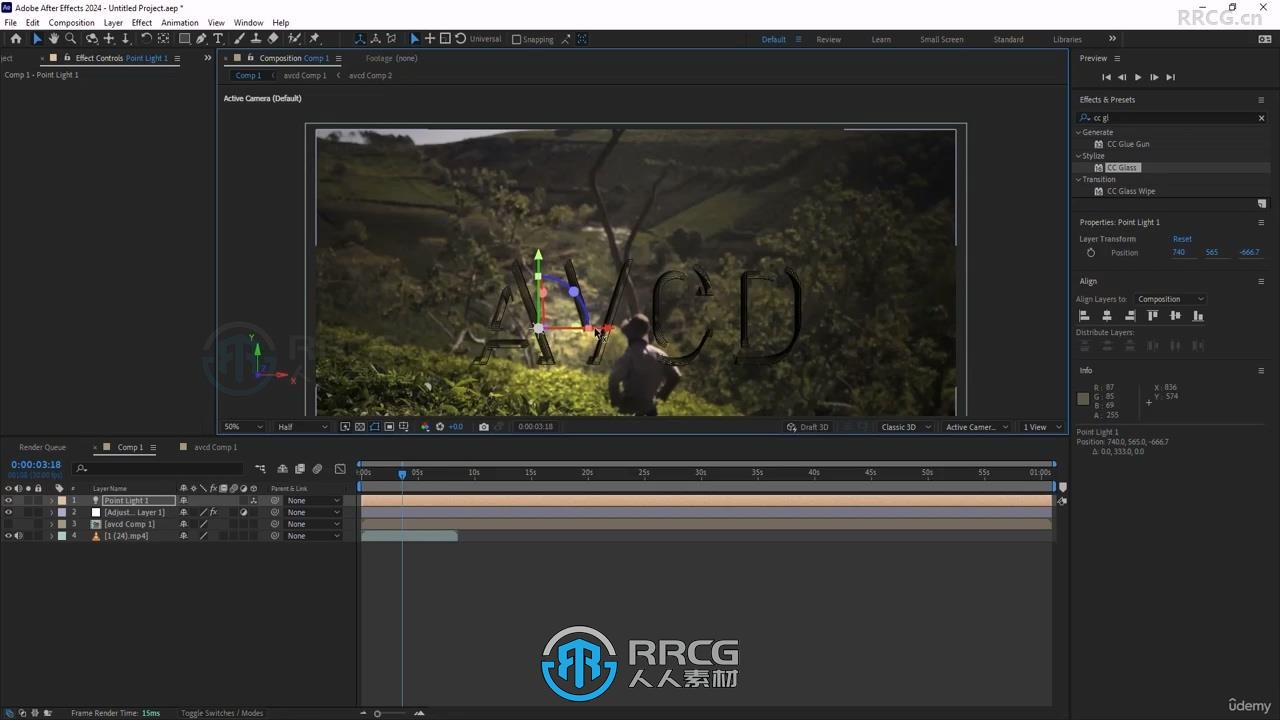Click the Motion Blur enable icon in timeline

[317, 468]
